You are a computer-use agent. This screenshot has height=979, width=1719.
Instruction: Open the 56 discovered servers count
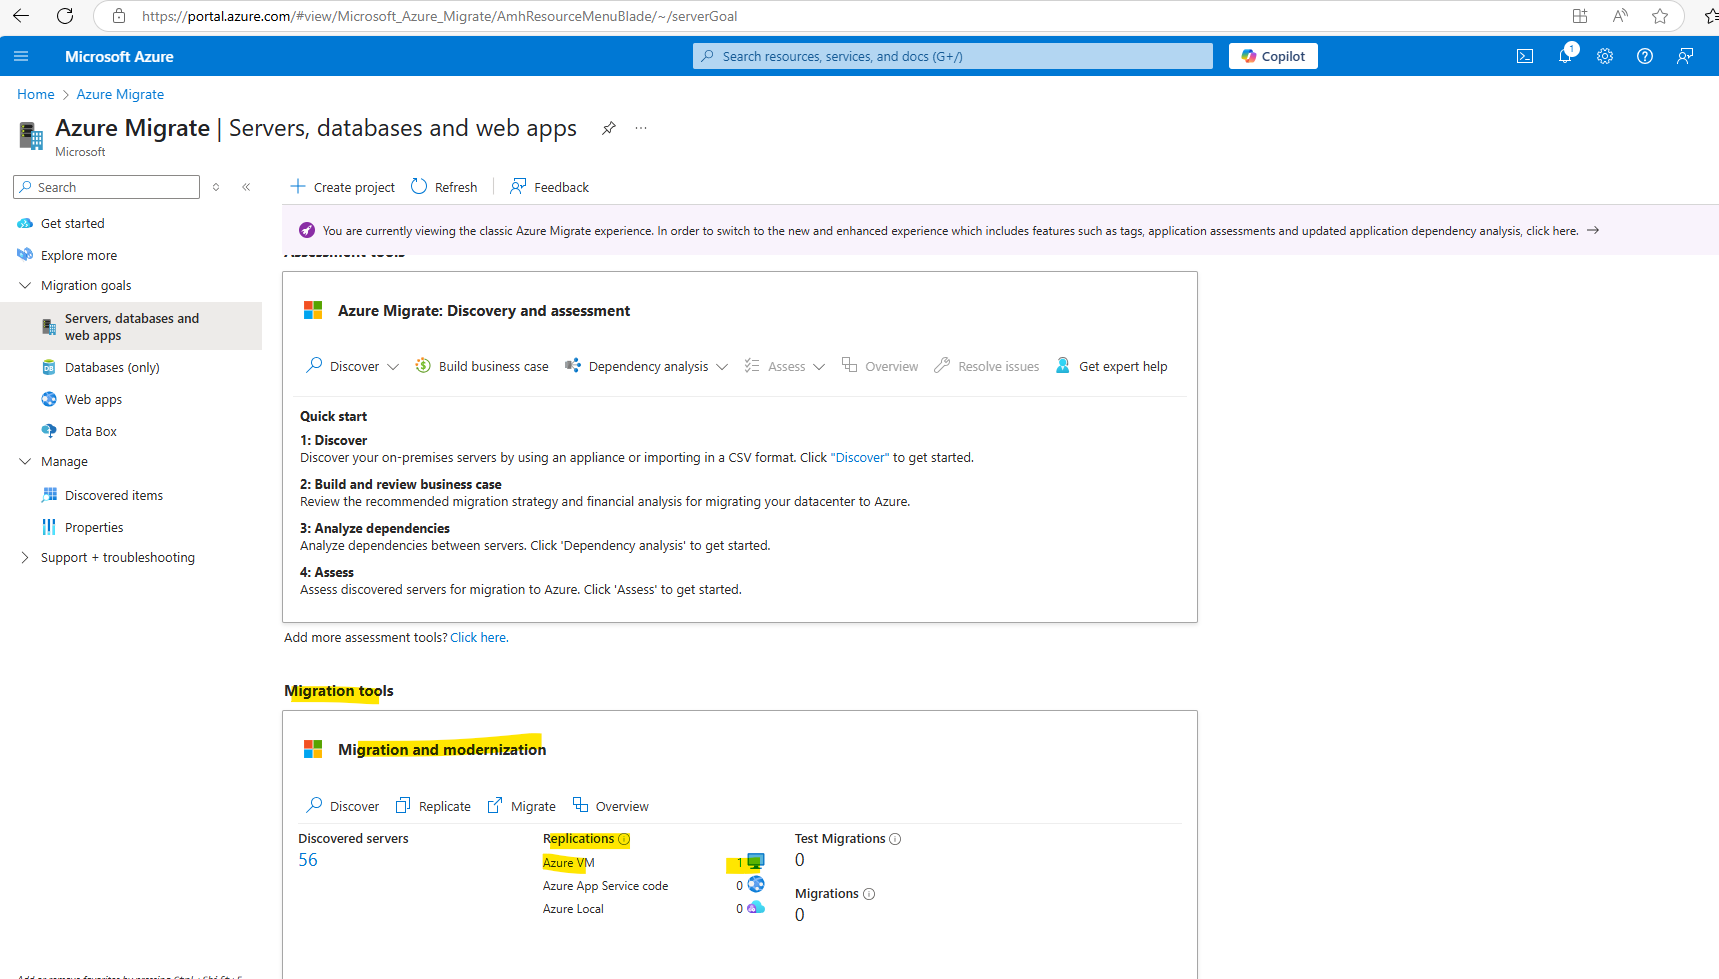[308, 860]
